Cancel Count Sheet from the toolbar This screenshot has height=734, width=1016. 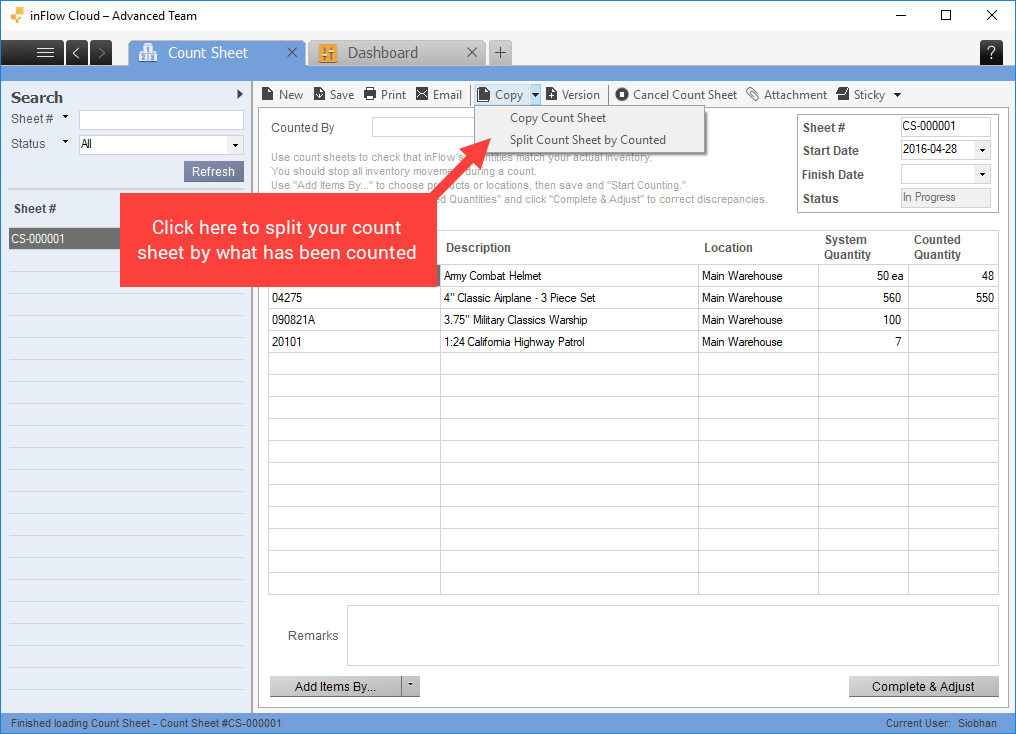[676, 95]
